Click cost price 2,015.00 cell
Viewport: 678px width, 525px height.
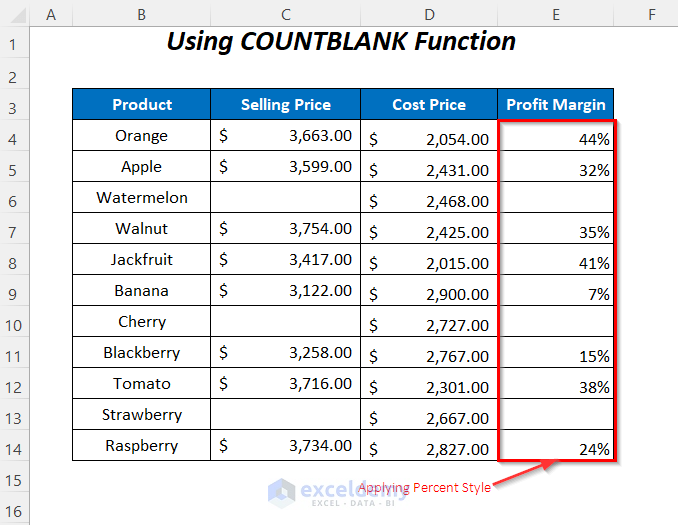429,259
